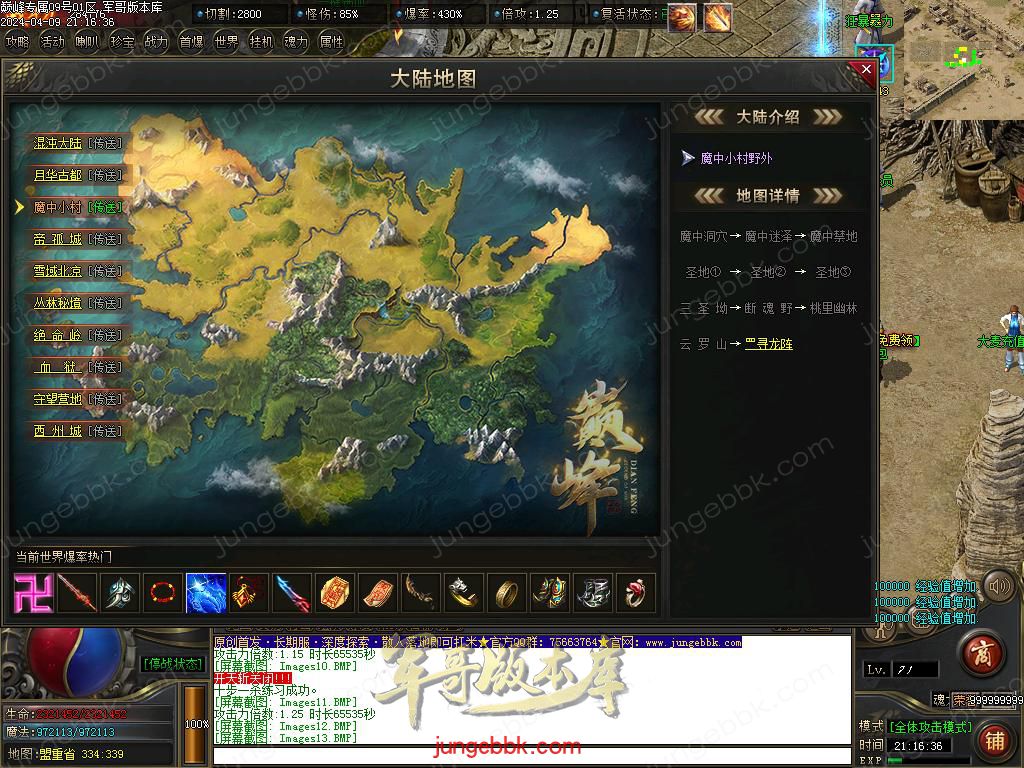
Task: Open the 战力 menu
Action: (x=156, y=42)
